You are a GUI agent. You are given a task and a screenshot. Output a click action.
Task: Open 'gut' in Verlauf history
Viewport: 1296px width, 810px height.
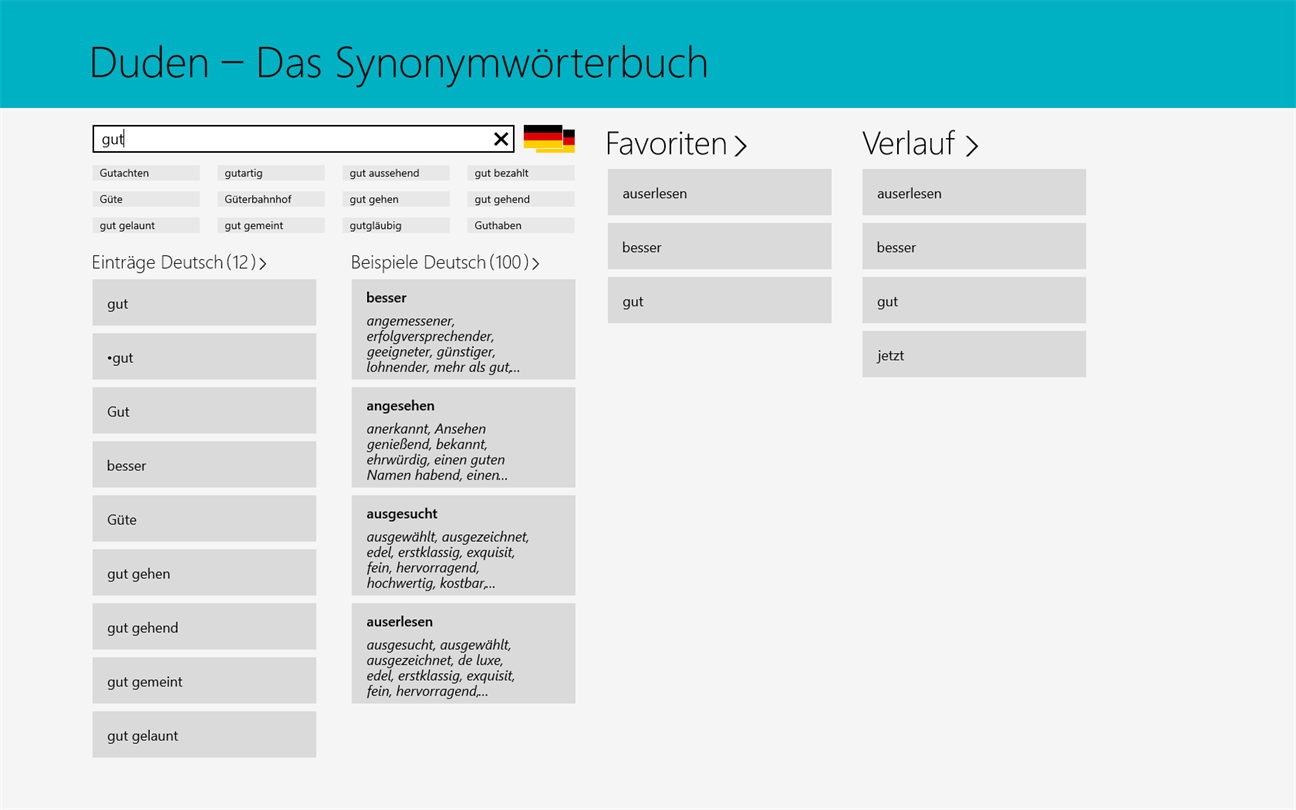pyautogui.click(x=974, y=300)
